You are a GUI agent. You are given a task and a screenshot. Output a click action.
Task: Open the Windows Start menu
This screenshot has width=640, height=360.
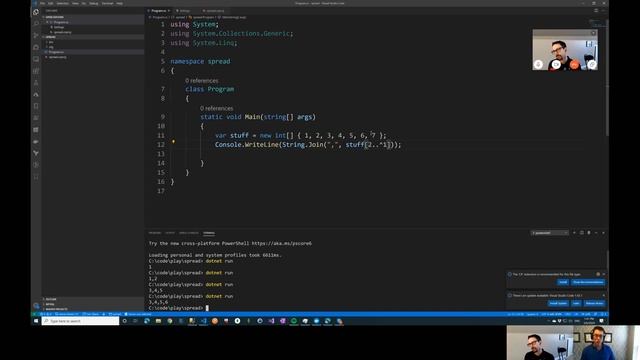pyautogui.click(x=36, y=321)
